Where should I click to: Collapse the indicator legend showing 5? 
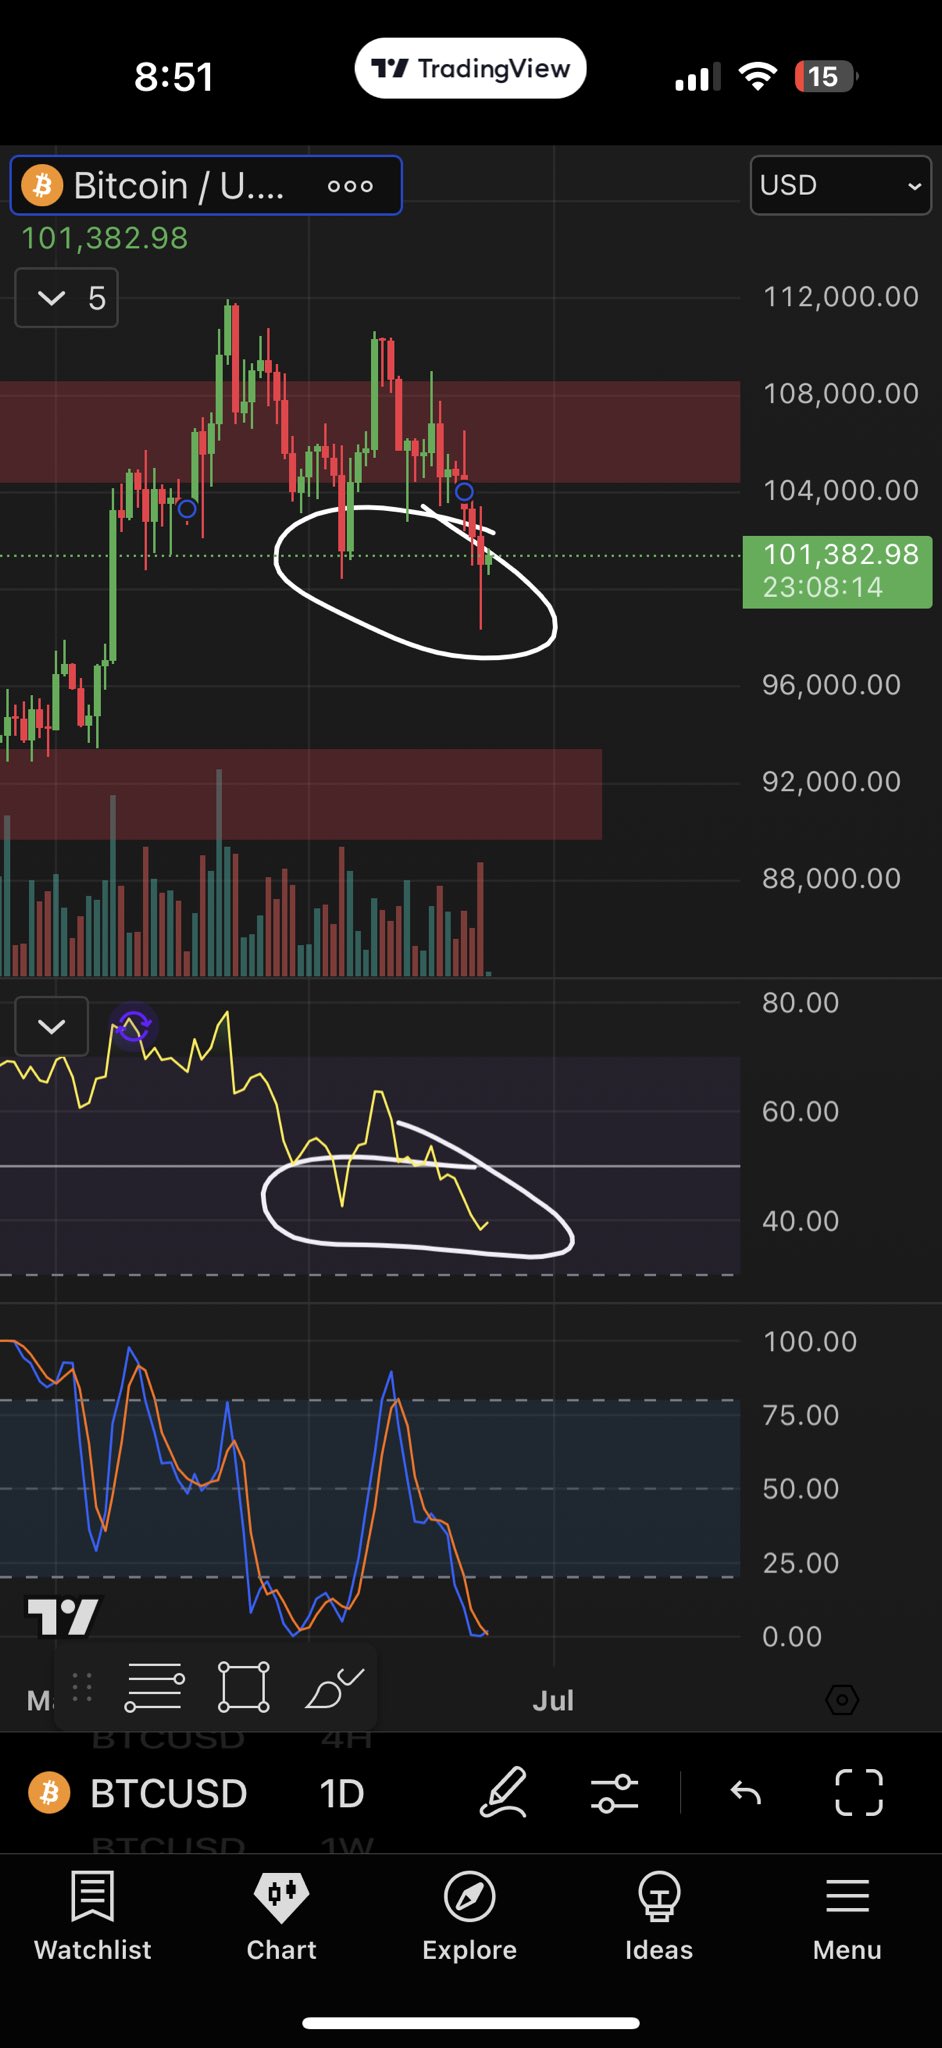[66, 298]
